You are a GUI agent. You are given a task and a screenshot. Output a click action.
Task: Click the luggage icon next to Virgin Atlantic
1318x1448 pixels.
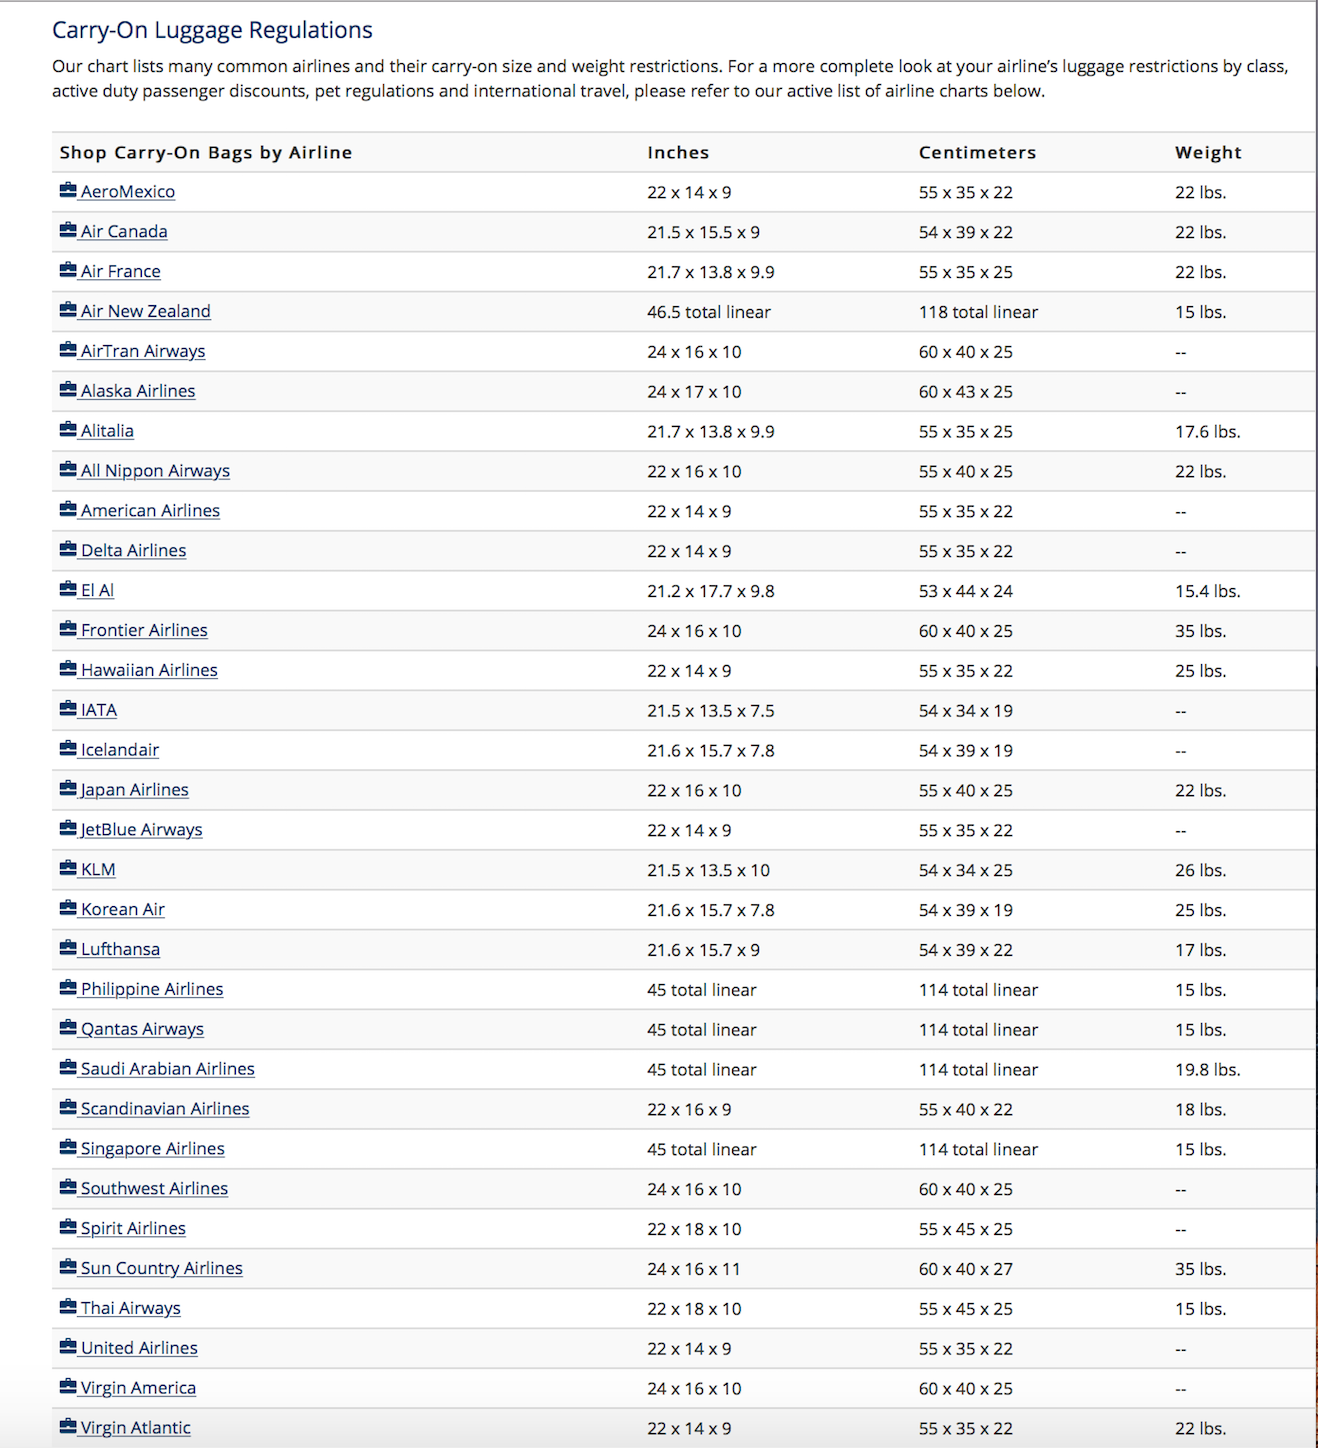pyautogui.click(x=68, y=1426)
